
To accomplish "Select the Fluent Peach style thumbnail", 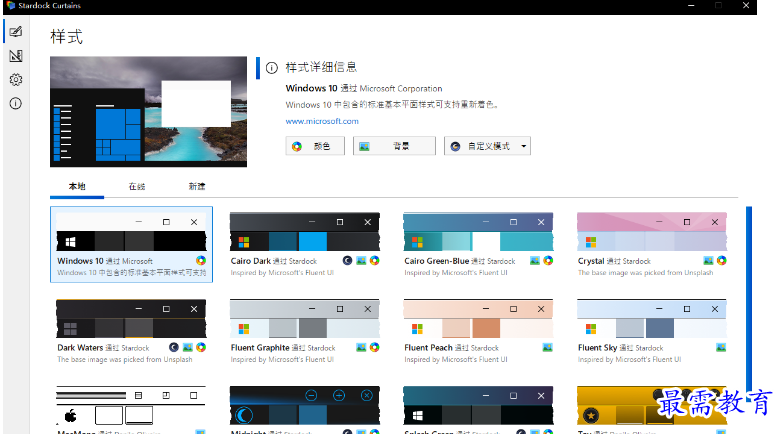I will click(478, 319).
